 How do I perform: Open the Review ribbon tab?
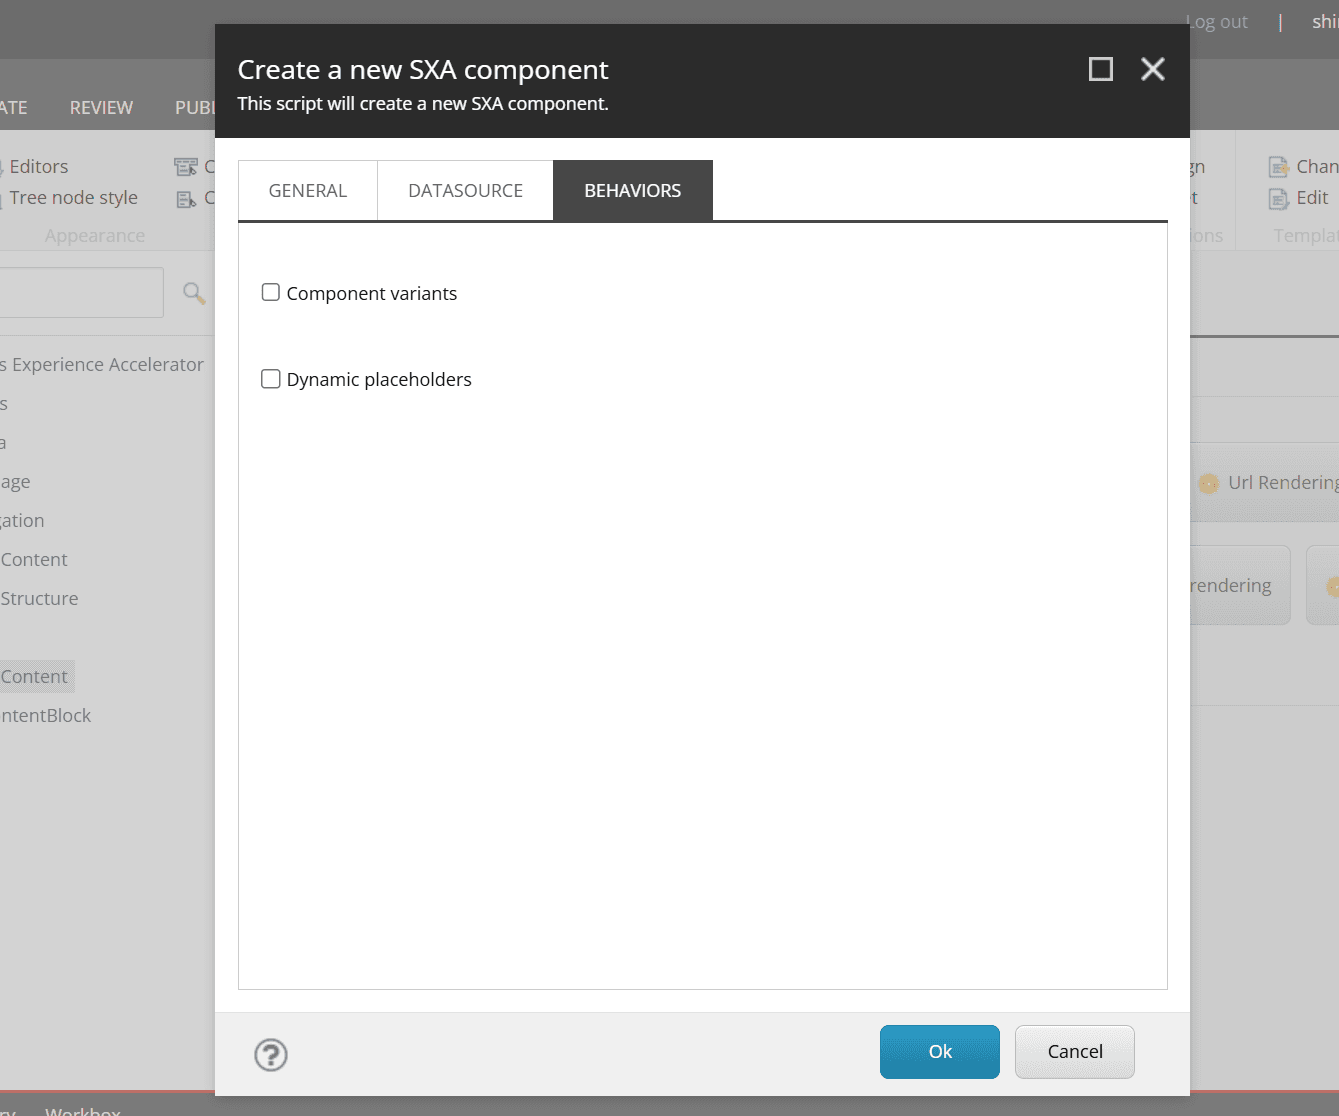[x=101, y=108]
